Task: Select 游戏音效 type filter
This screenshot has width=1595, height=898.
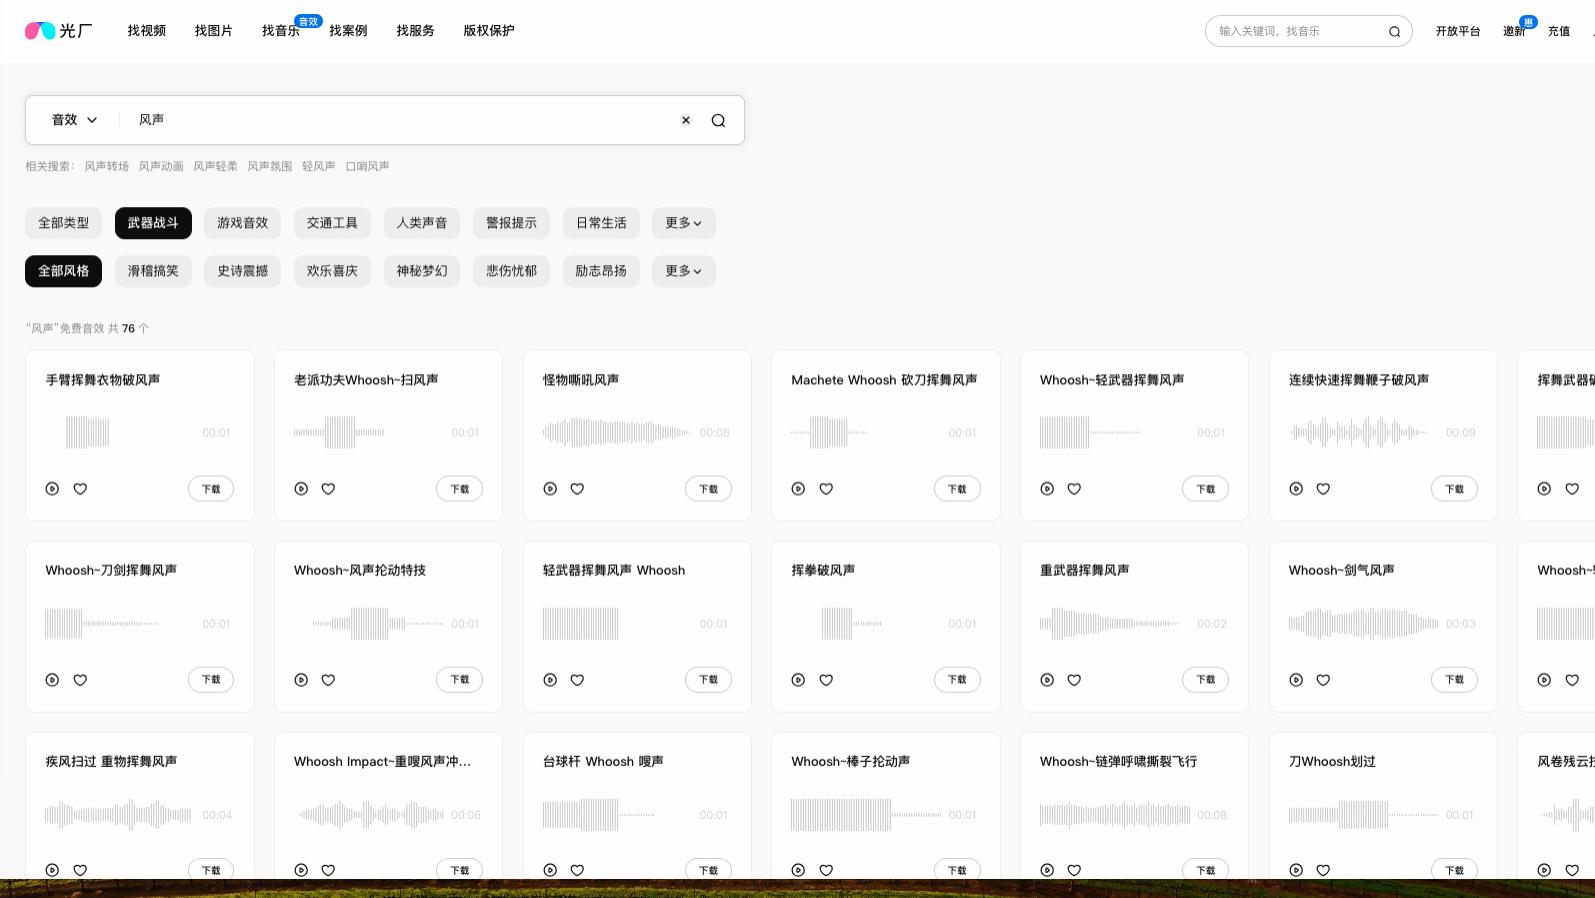Action: pyautogui.click(x=243, y=223)
